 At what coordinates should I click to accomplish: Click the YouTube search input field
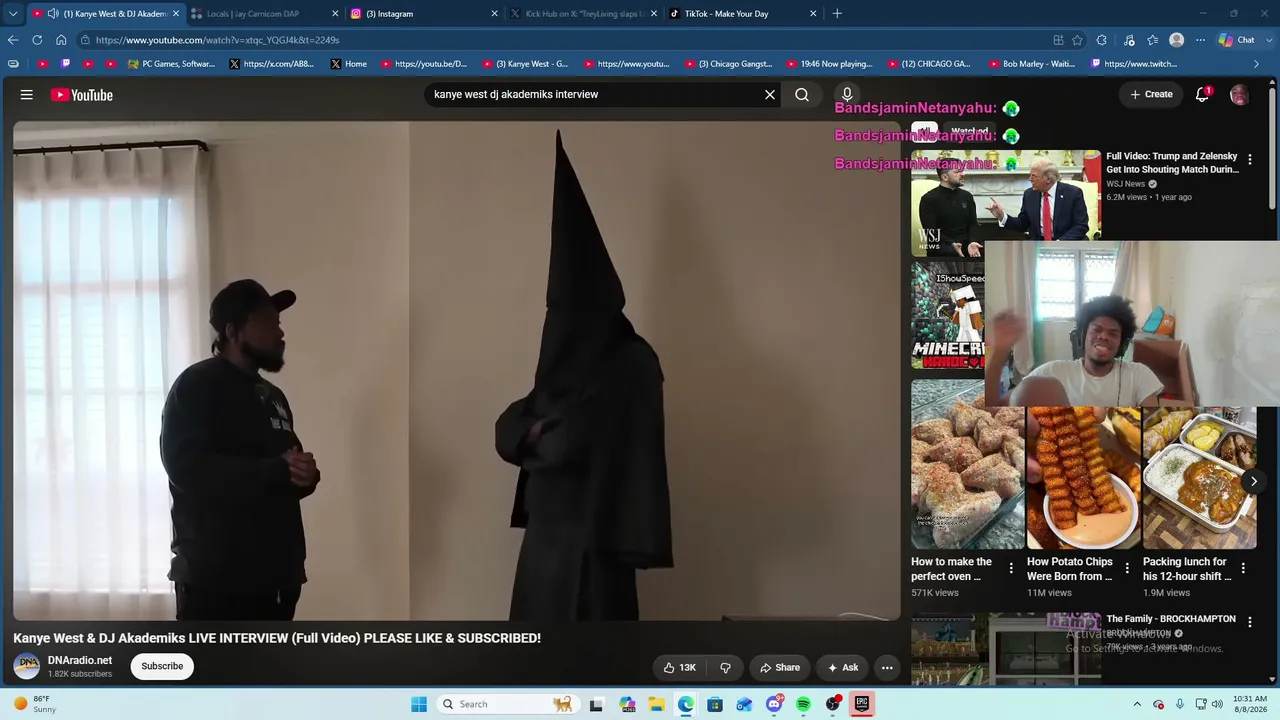596,95
